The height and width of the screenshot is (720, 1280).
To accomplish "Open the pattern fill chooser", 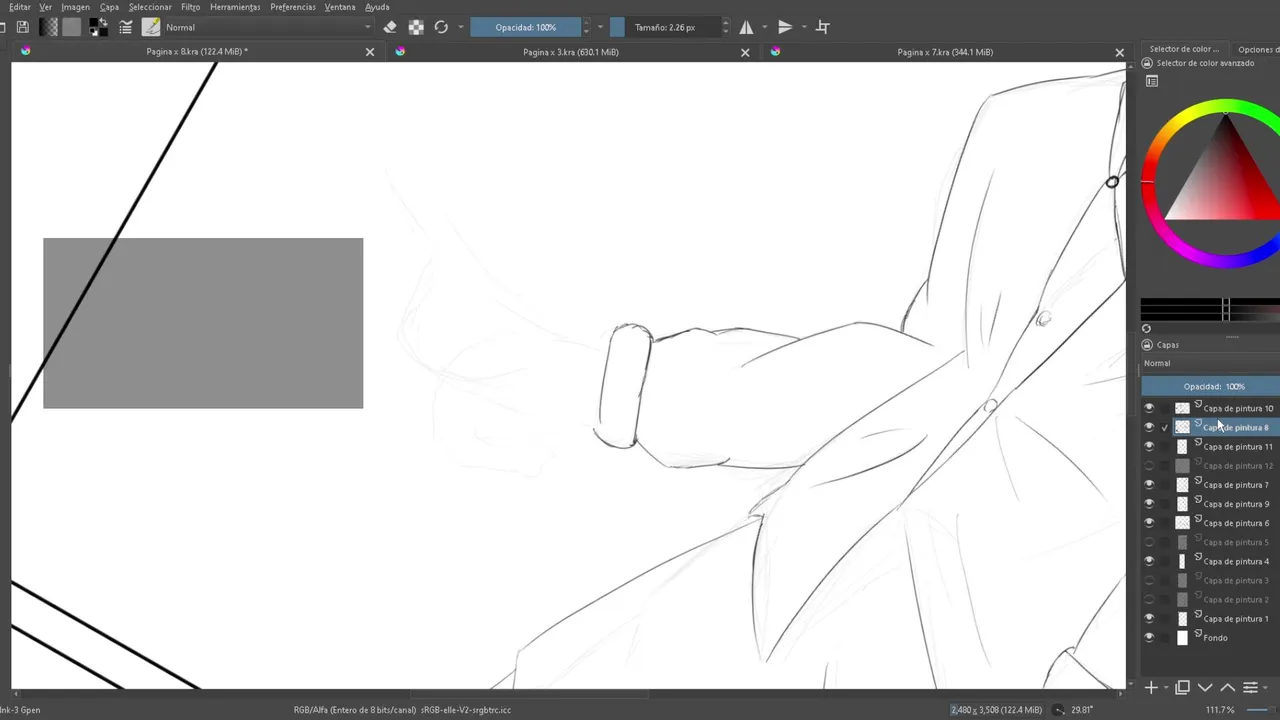I will [71, 27].
